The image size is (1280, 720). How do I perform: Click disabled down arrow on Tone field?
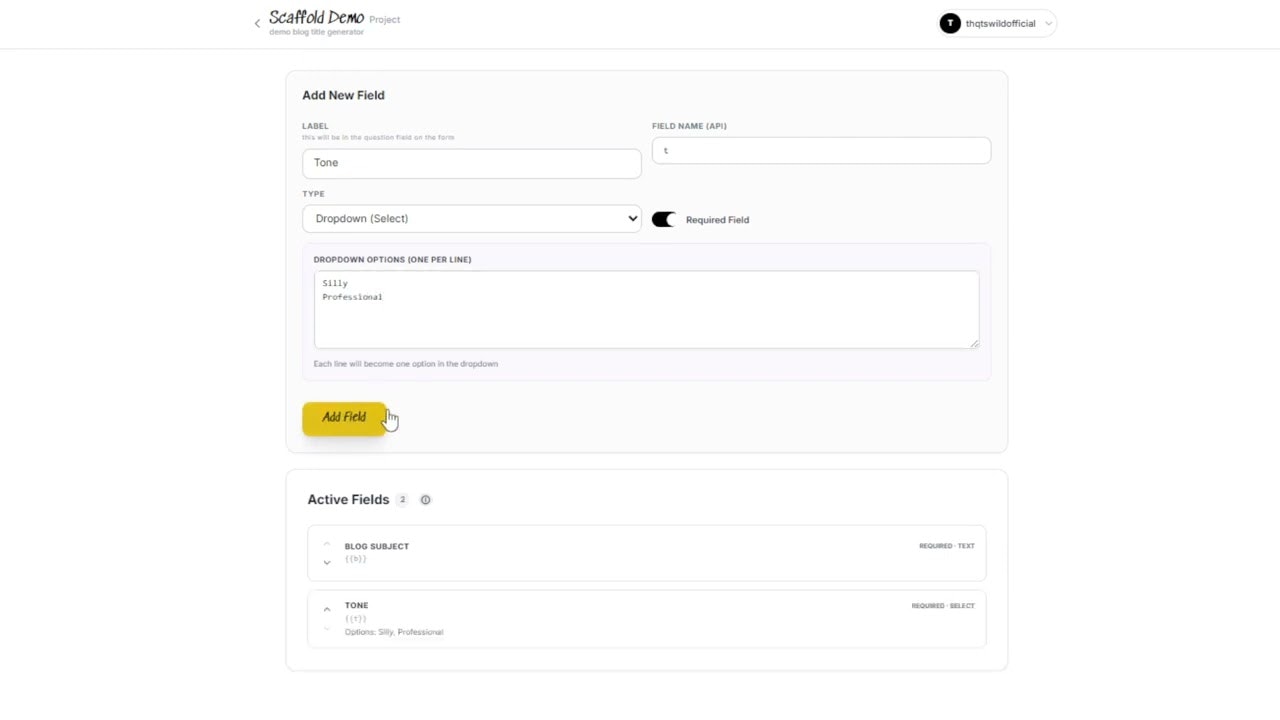(327, 629)
